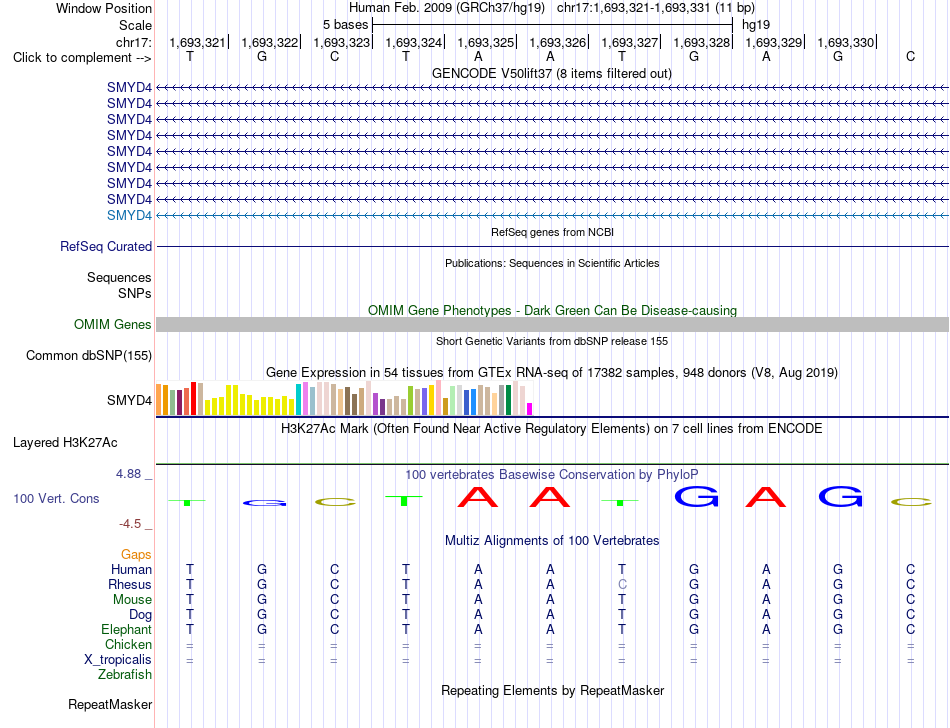Screen dimensions: 950x728
Task: Click the dark green GTEx expression bar
Action: tap(508, 400)
